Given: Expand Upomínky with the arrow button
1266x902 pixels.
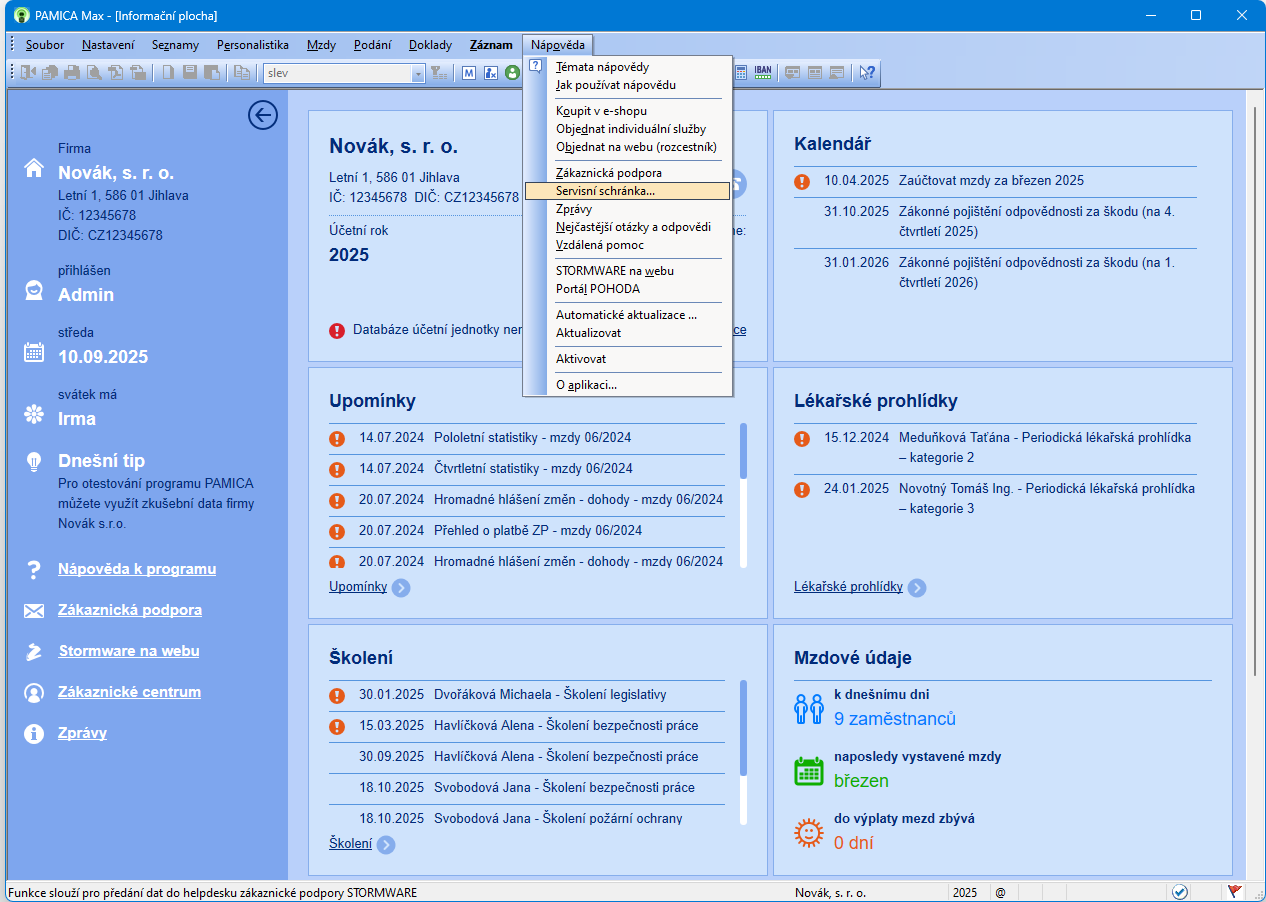Looking at the screenshot, I should pos(401,588).
